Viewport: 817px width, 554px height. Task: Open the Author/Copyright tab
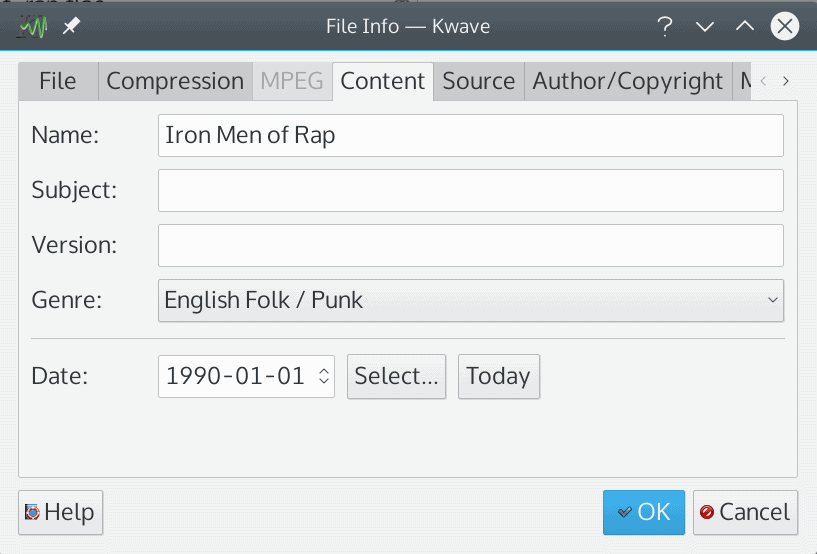click(x=628, y=81)
